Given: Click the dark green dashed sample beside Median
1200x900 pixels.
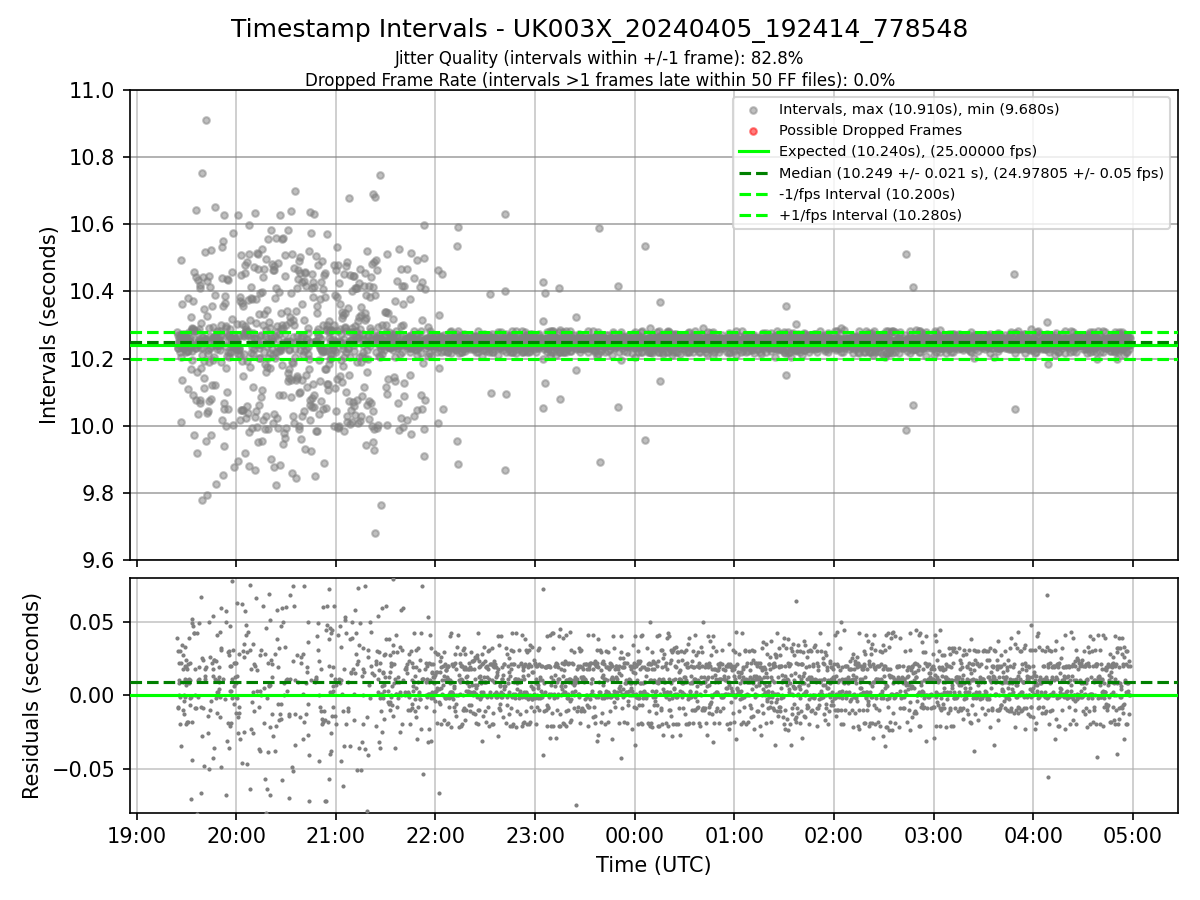Looking at the screenshot, I should [754, 173].
